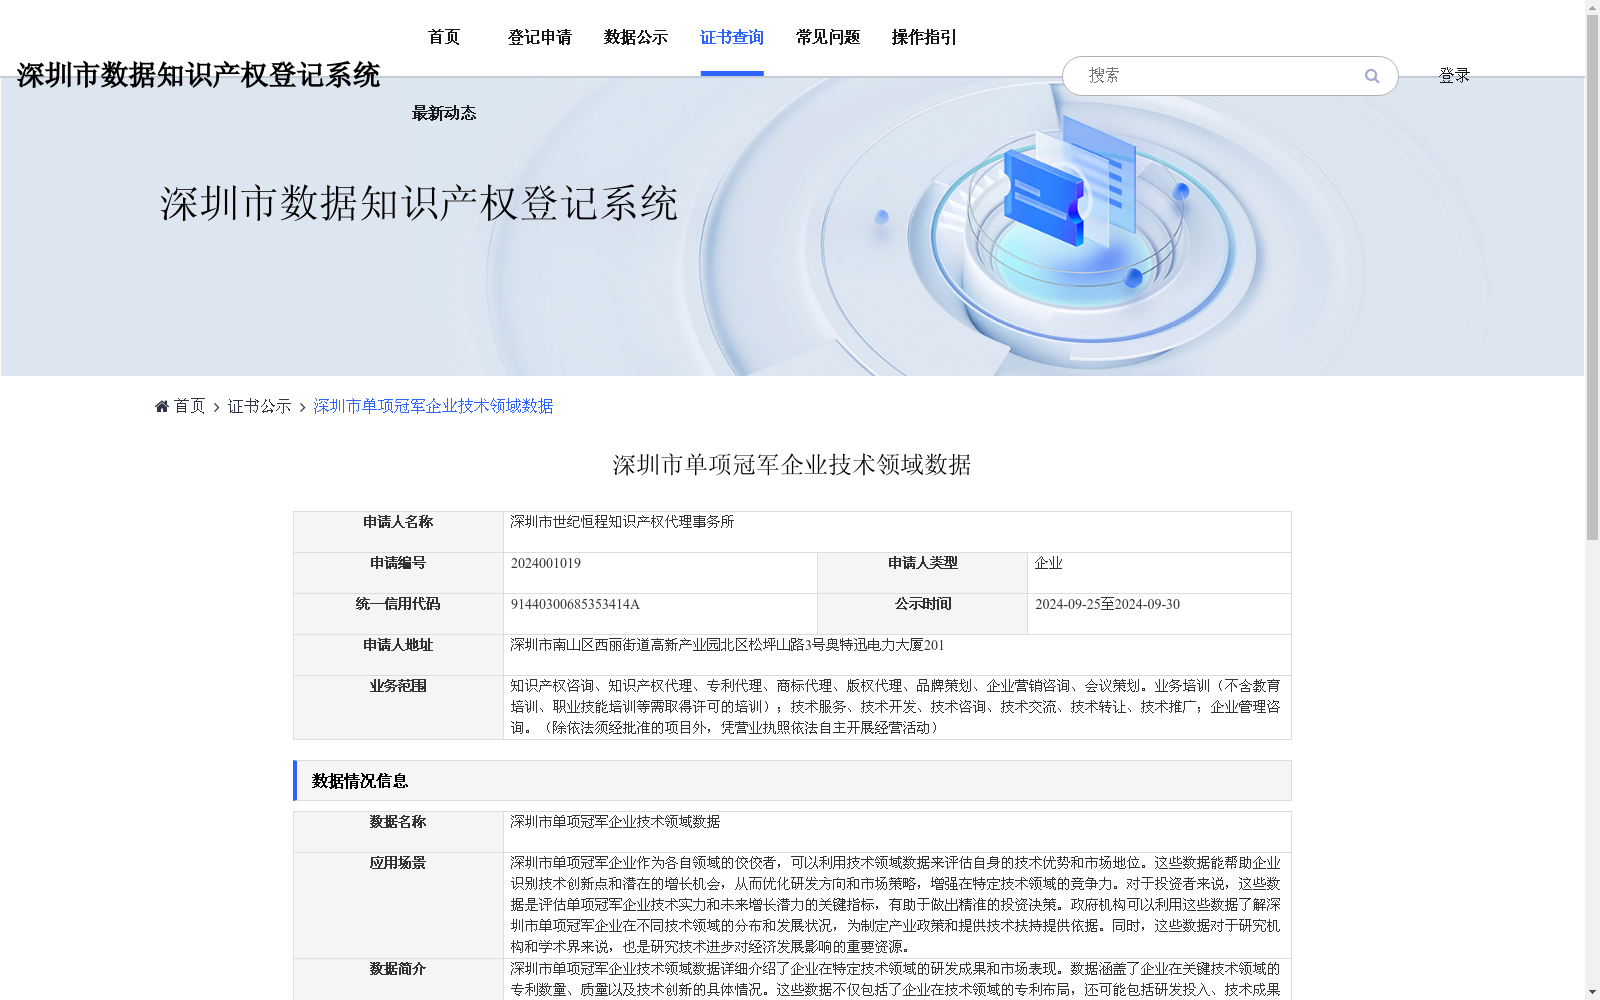Click application number 2024001019
1600x1000 pixels.
coord(546,563)
